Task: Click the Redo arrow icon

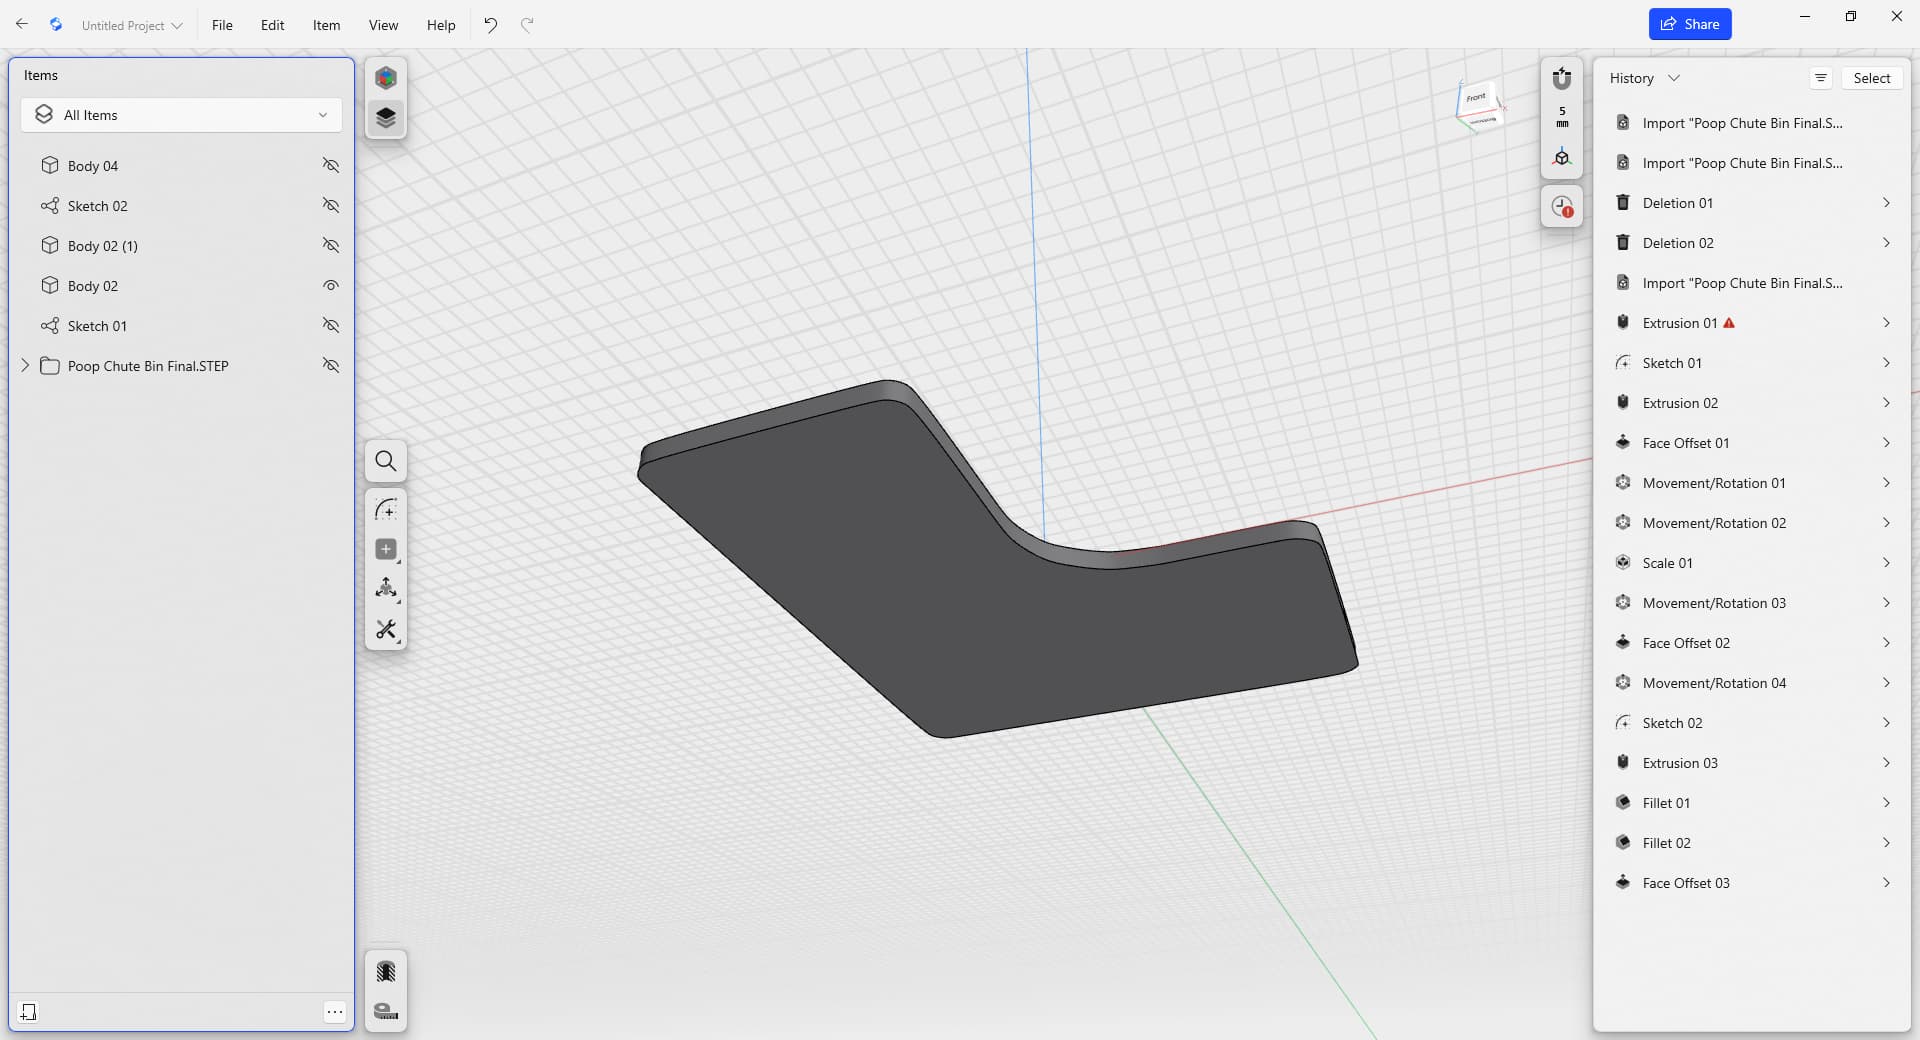Action: pyautogui.click(x=527, y=24)
